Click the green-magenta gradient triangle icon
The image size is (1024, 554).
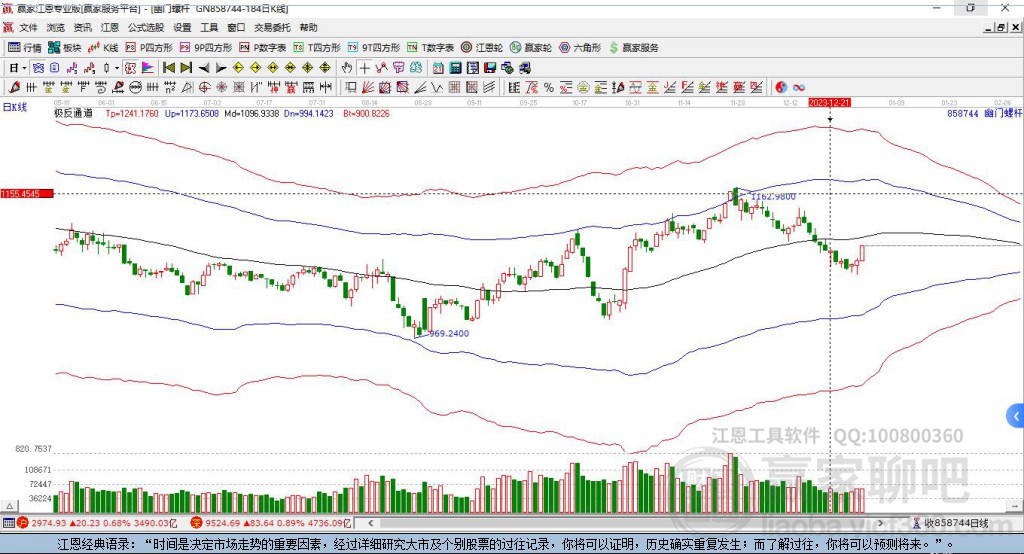[148, 68]
